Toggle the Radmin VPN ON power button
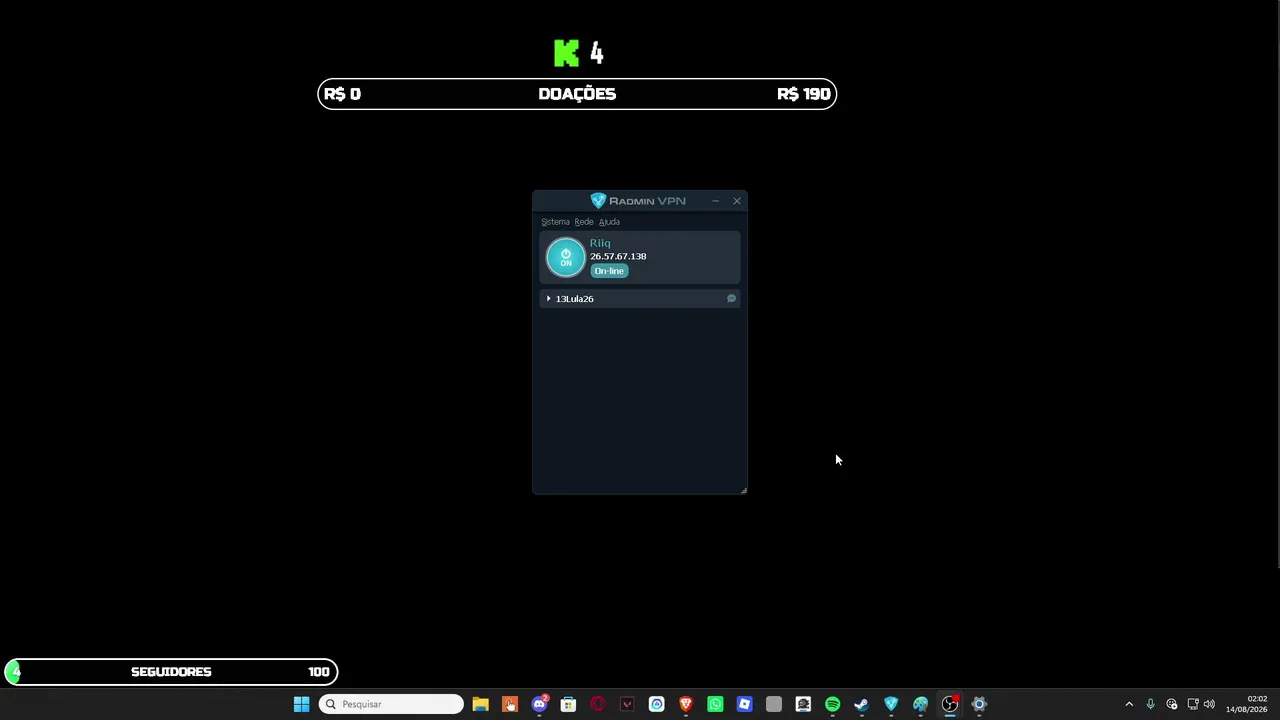Viewport: 1280px width, 720px height. point(565,258)
